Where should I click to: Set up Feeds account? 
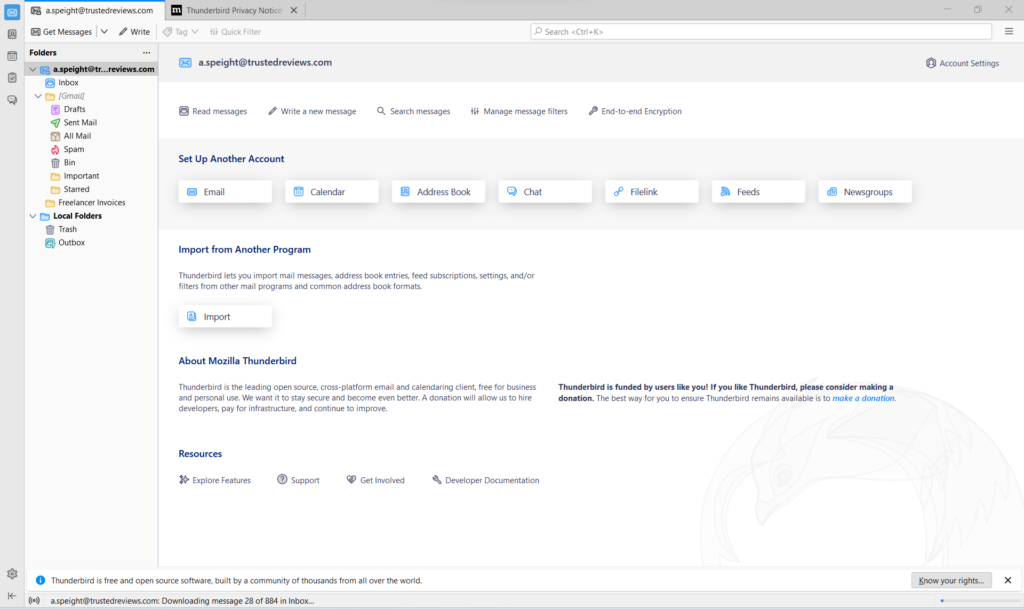[758, 192]
